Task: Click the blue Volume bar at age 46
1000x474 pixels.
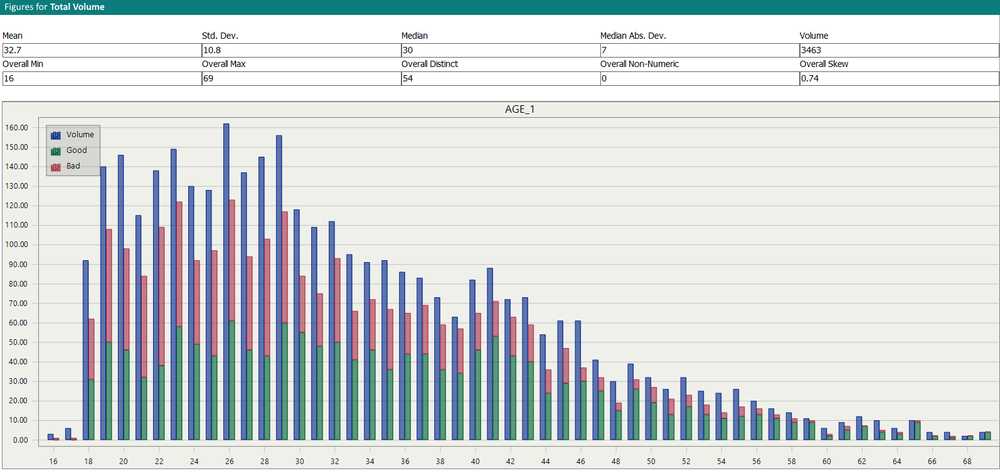Action: 578,380
